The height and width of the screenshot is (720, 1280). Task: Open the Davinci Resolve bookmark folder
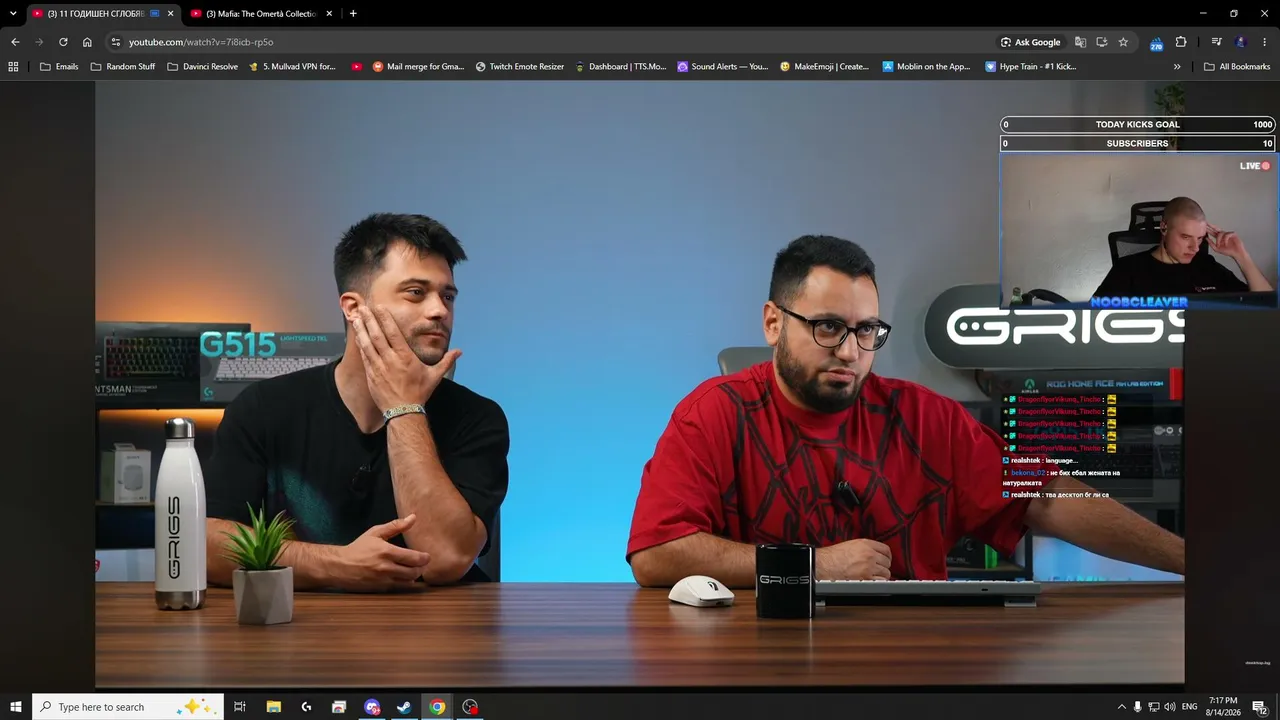203,67
